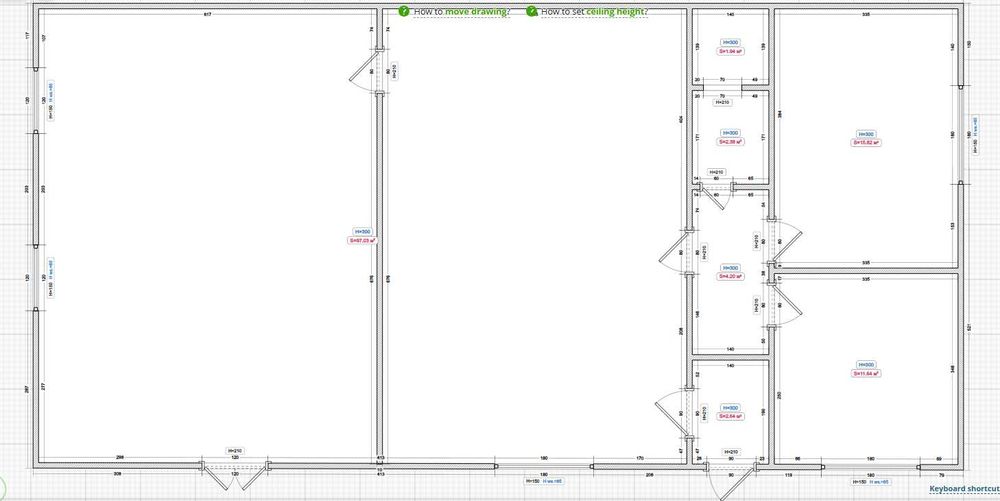
Task: Click the H=300 label above S=11.64 m²
Action: click(x=866, y=365)
